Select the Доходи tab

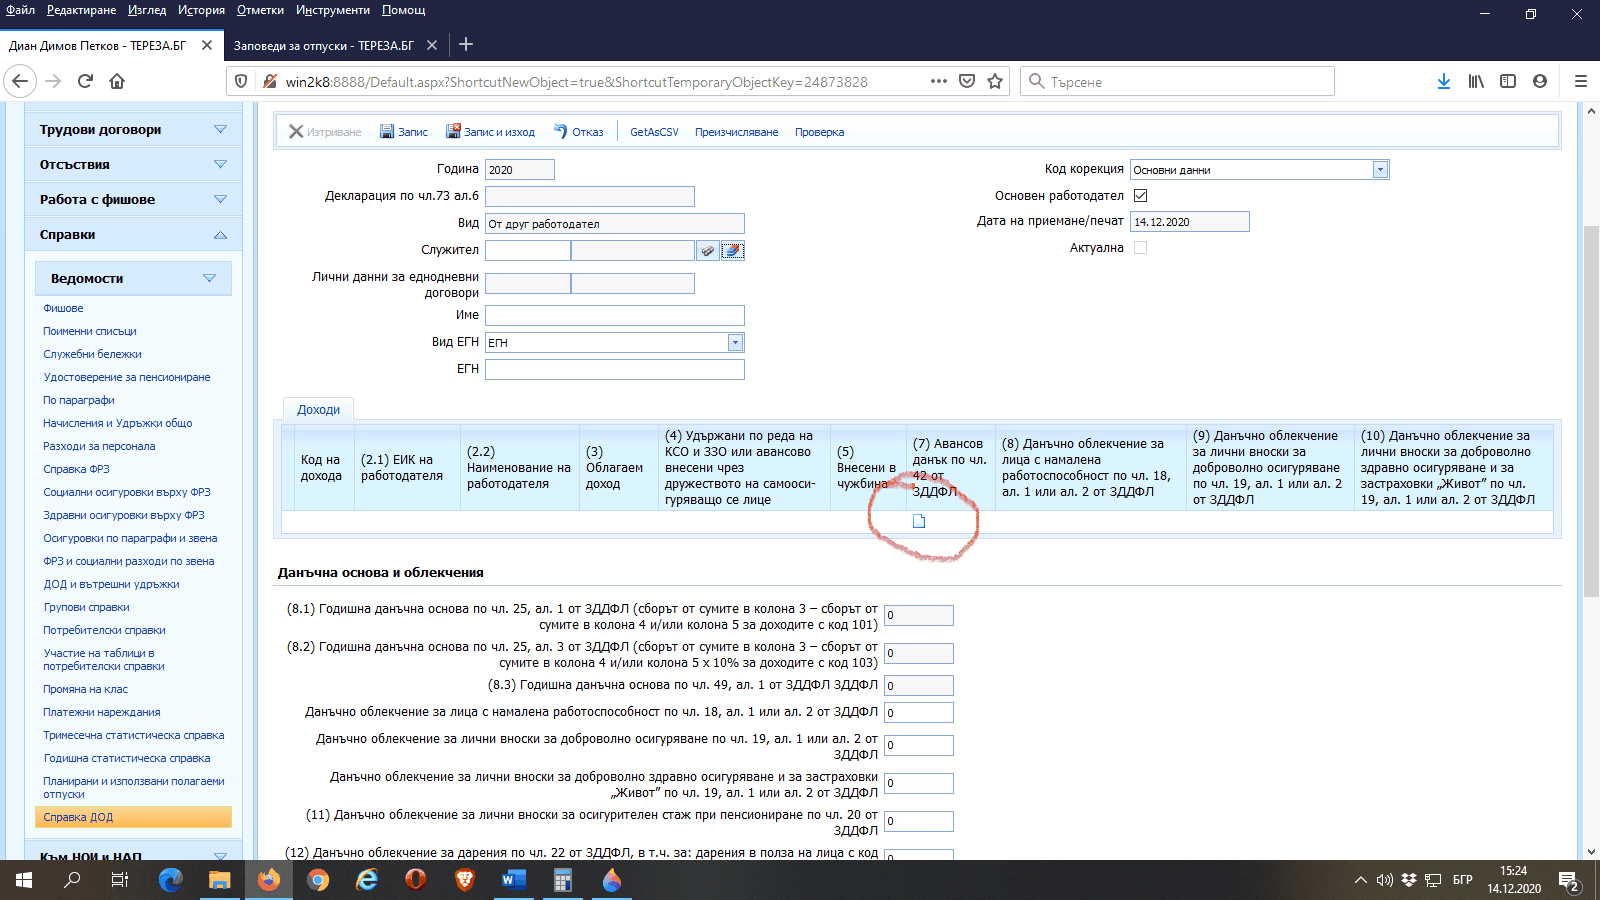[x=318, y=409]
